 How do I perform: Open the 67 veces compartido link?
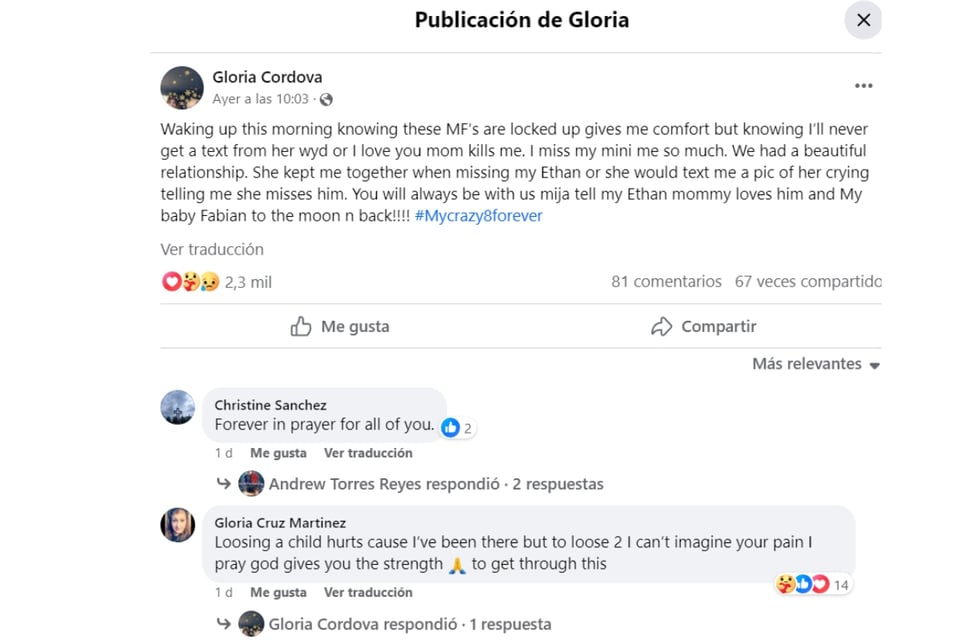coord(808,282)
